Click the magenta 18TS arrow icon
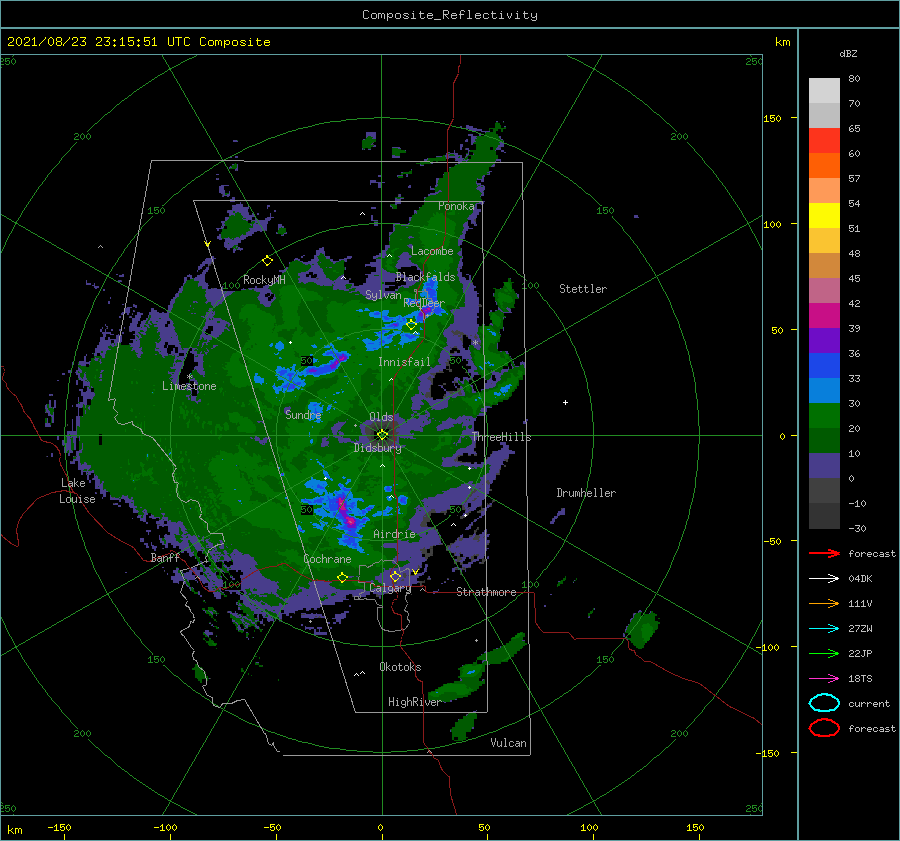This screenshot has width=900, height=841. pyautogui.click(x=824, y=679)
